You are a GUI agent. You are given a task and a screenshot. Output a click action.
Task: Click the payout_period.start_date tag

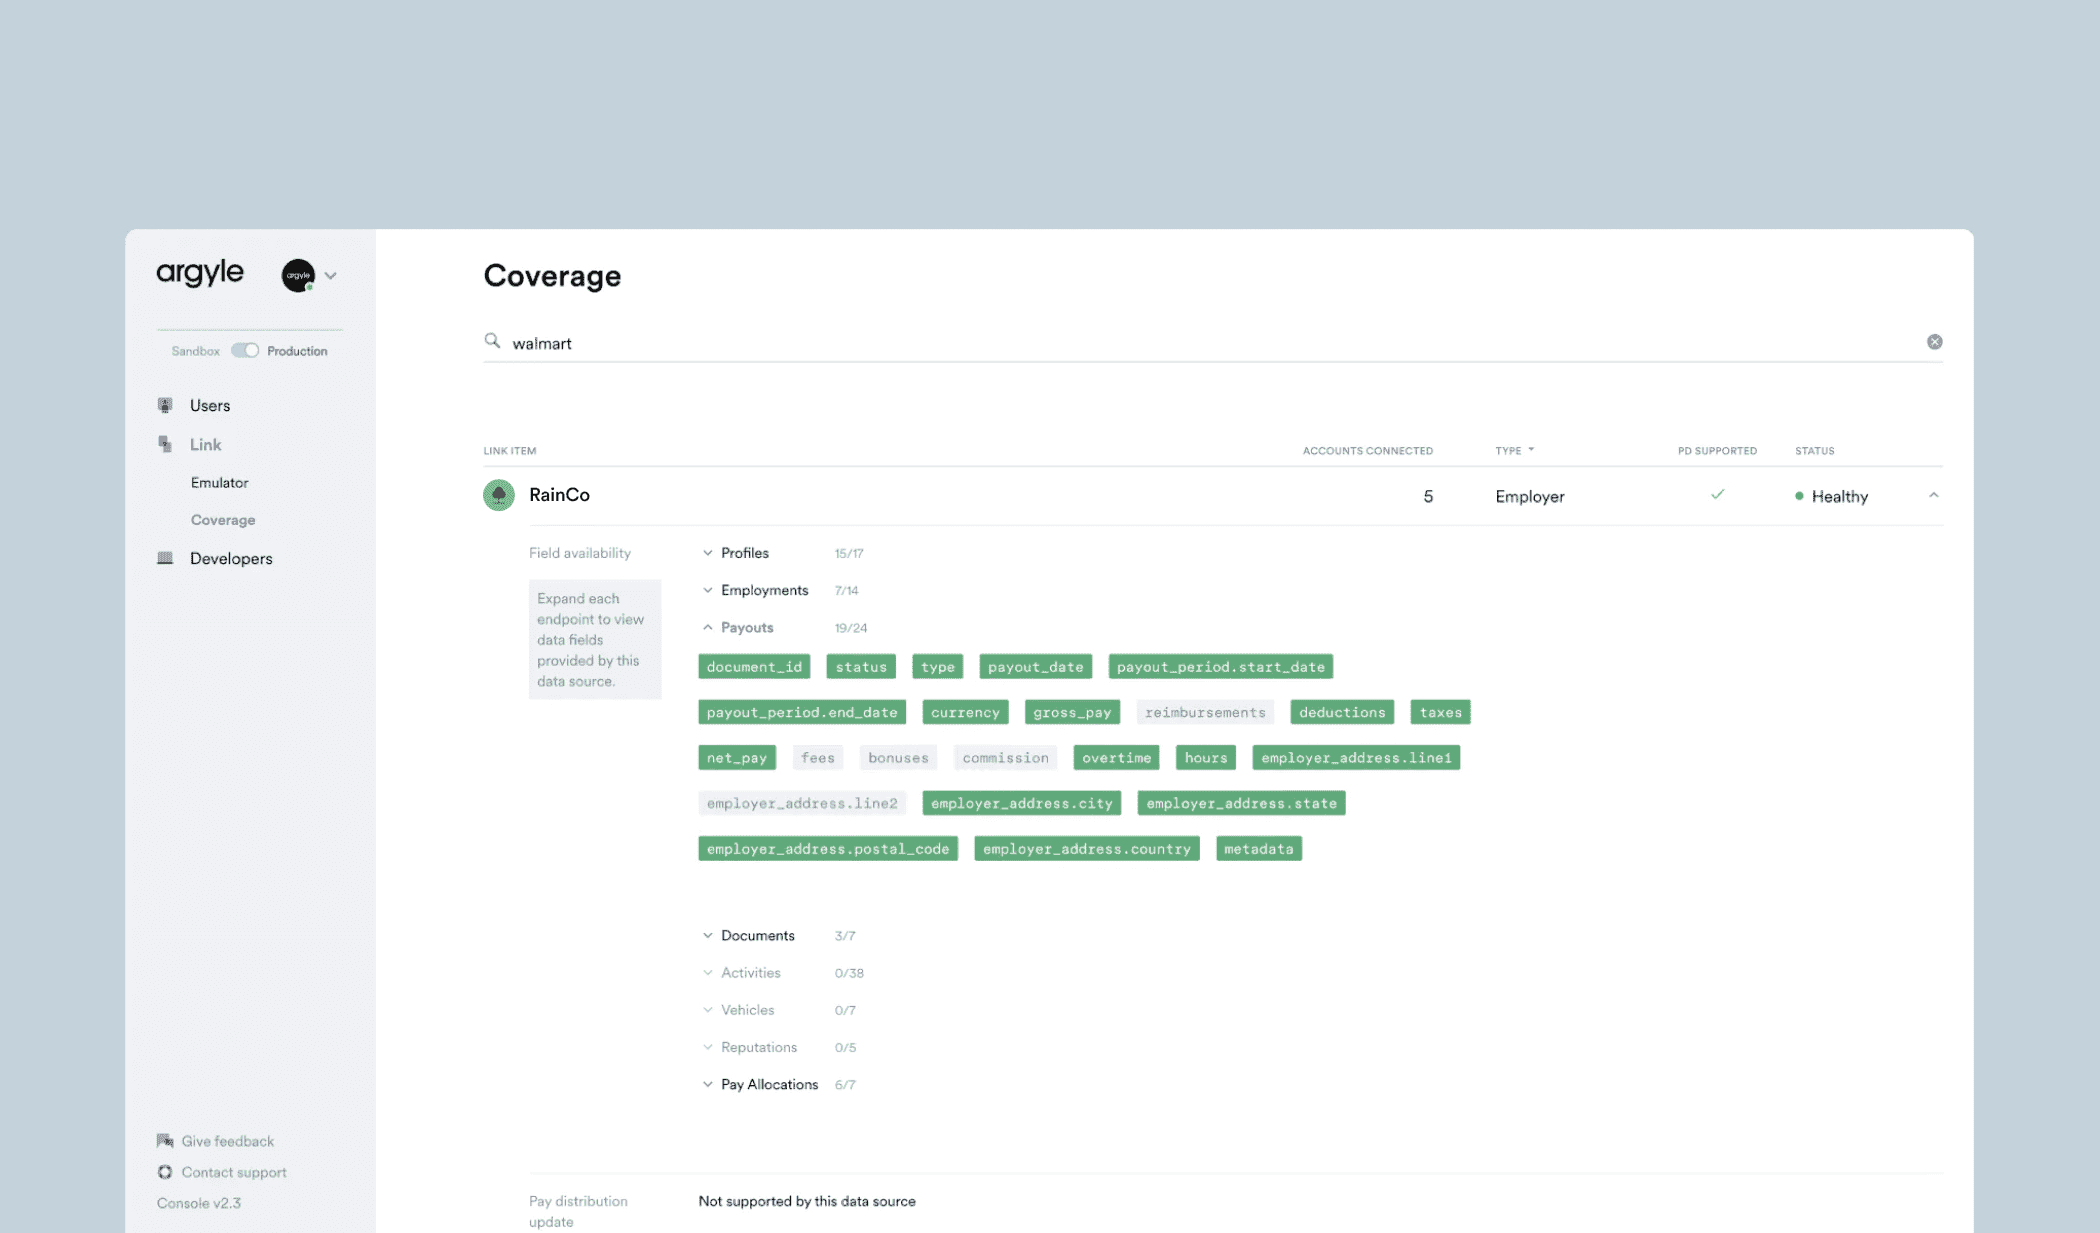pyautogui.click(x=1221, y=667)
